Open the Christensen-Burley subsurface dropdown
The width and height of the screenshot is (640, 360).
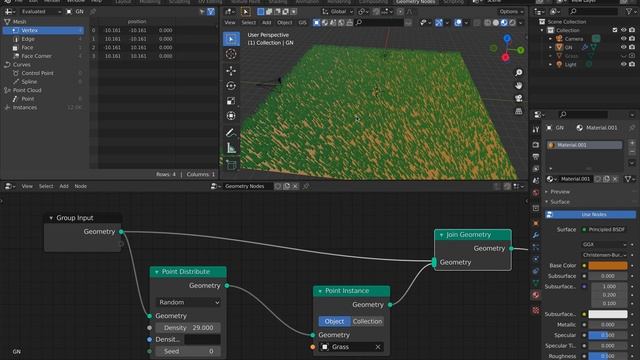tap(604, 255)
